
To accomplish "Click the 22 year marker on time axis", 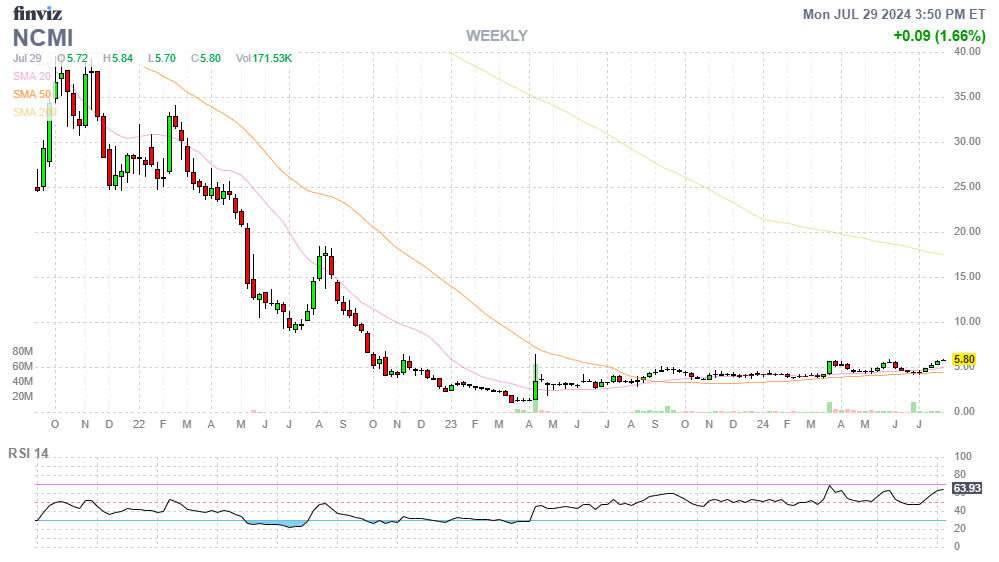I will click(x=138, y=425).
